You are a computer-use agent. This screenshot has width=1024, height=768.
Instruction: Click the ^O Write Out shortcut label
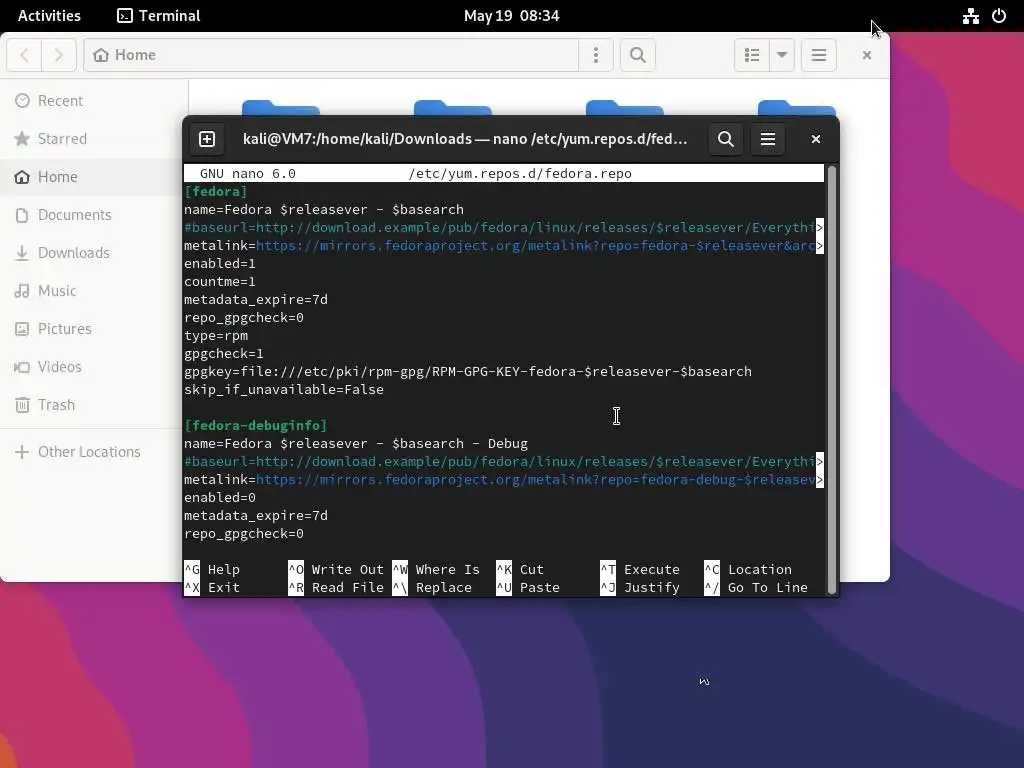(x=336, y=569)
